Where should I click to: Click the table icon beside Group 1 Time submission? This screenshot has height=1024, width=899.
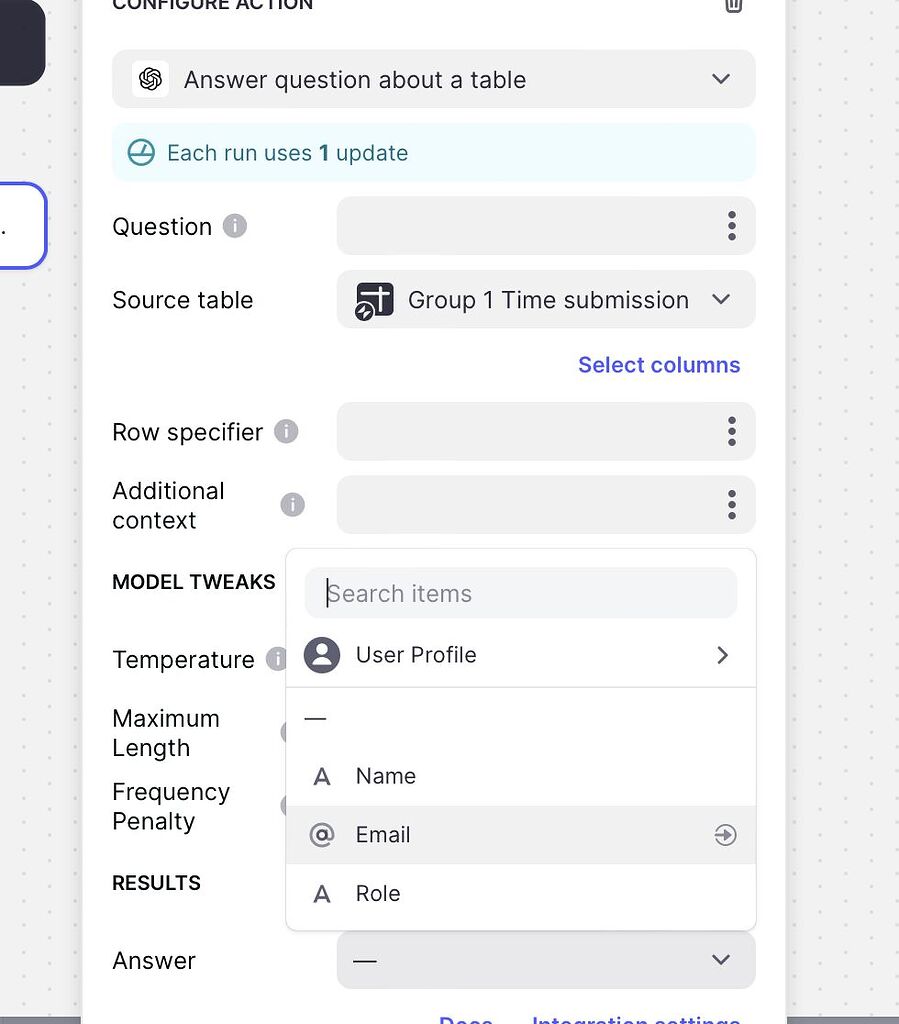tap(372, 299)
